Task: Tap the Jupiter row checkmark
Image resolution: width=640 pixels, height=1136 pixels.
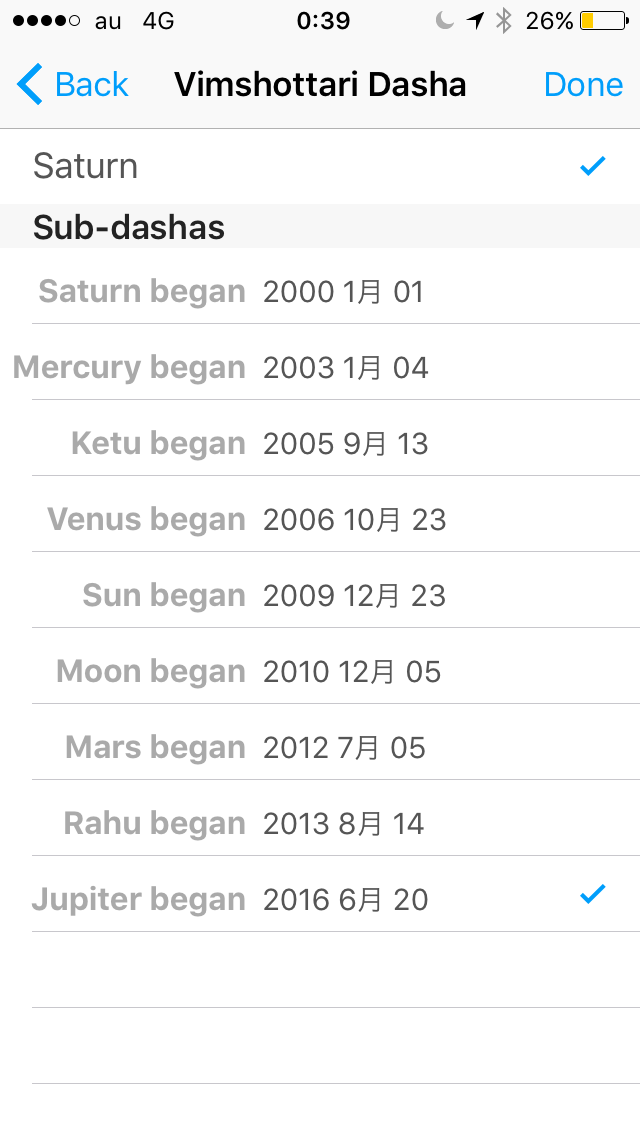Action: click(x=593, y=895)
